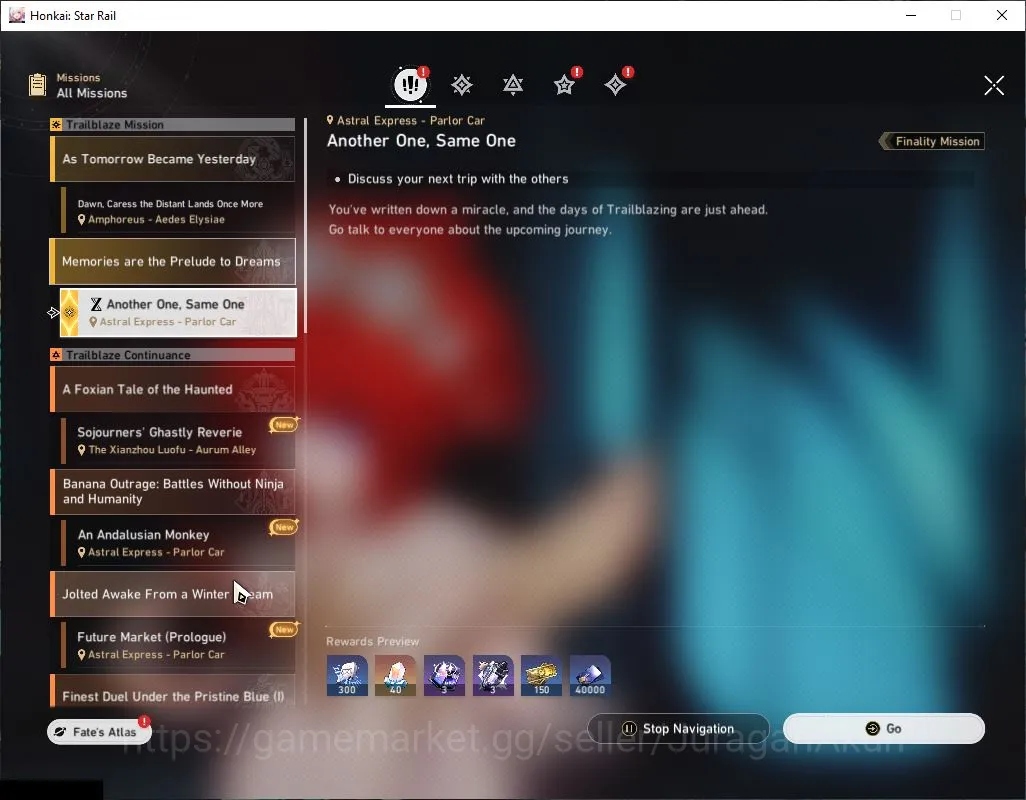Click pin icon on The Xianzhou Luofu - Aurum Alley
Screen dimensions: 1026x800
pos(82,450)
